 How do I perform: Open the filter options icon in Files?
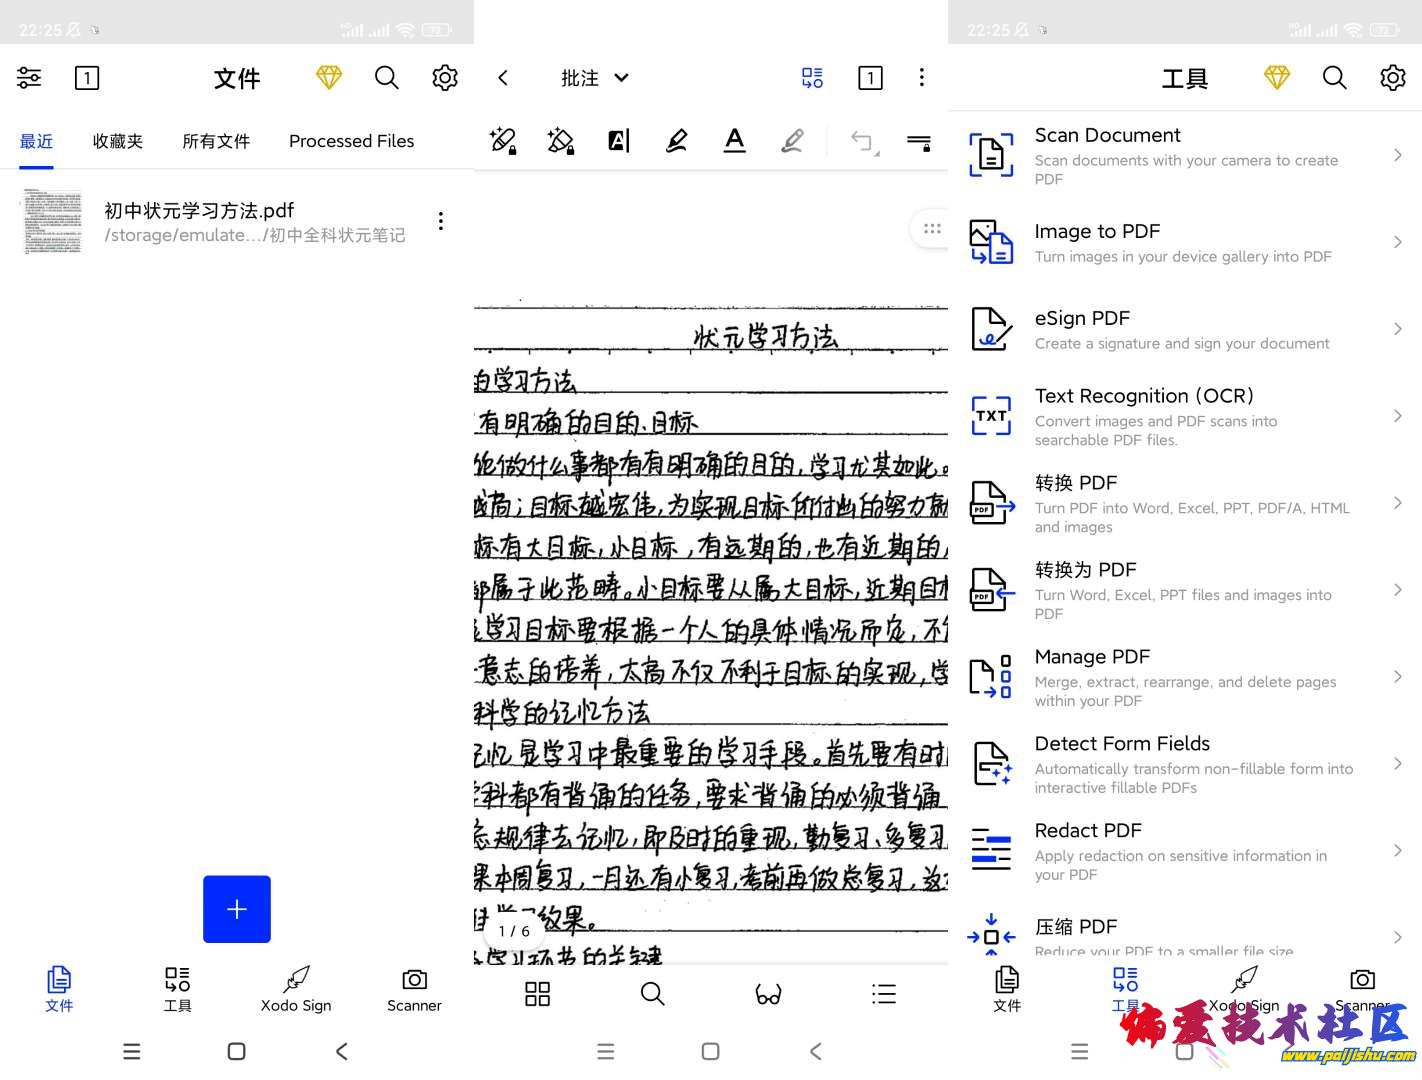point(29,78)
